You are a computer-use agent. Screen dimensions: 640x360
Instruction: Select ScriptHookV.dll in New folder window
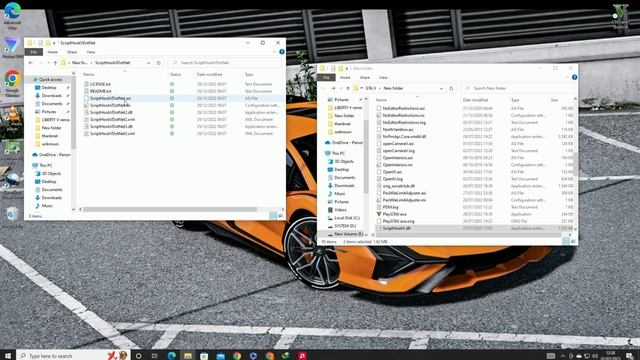(x=396, y=228)
